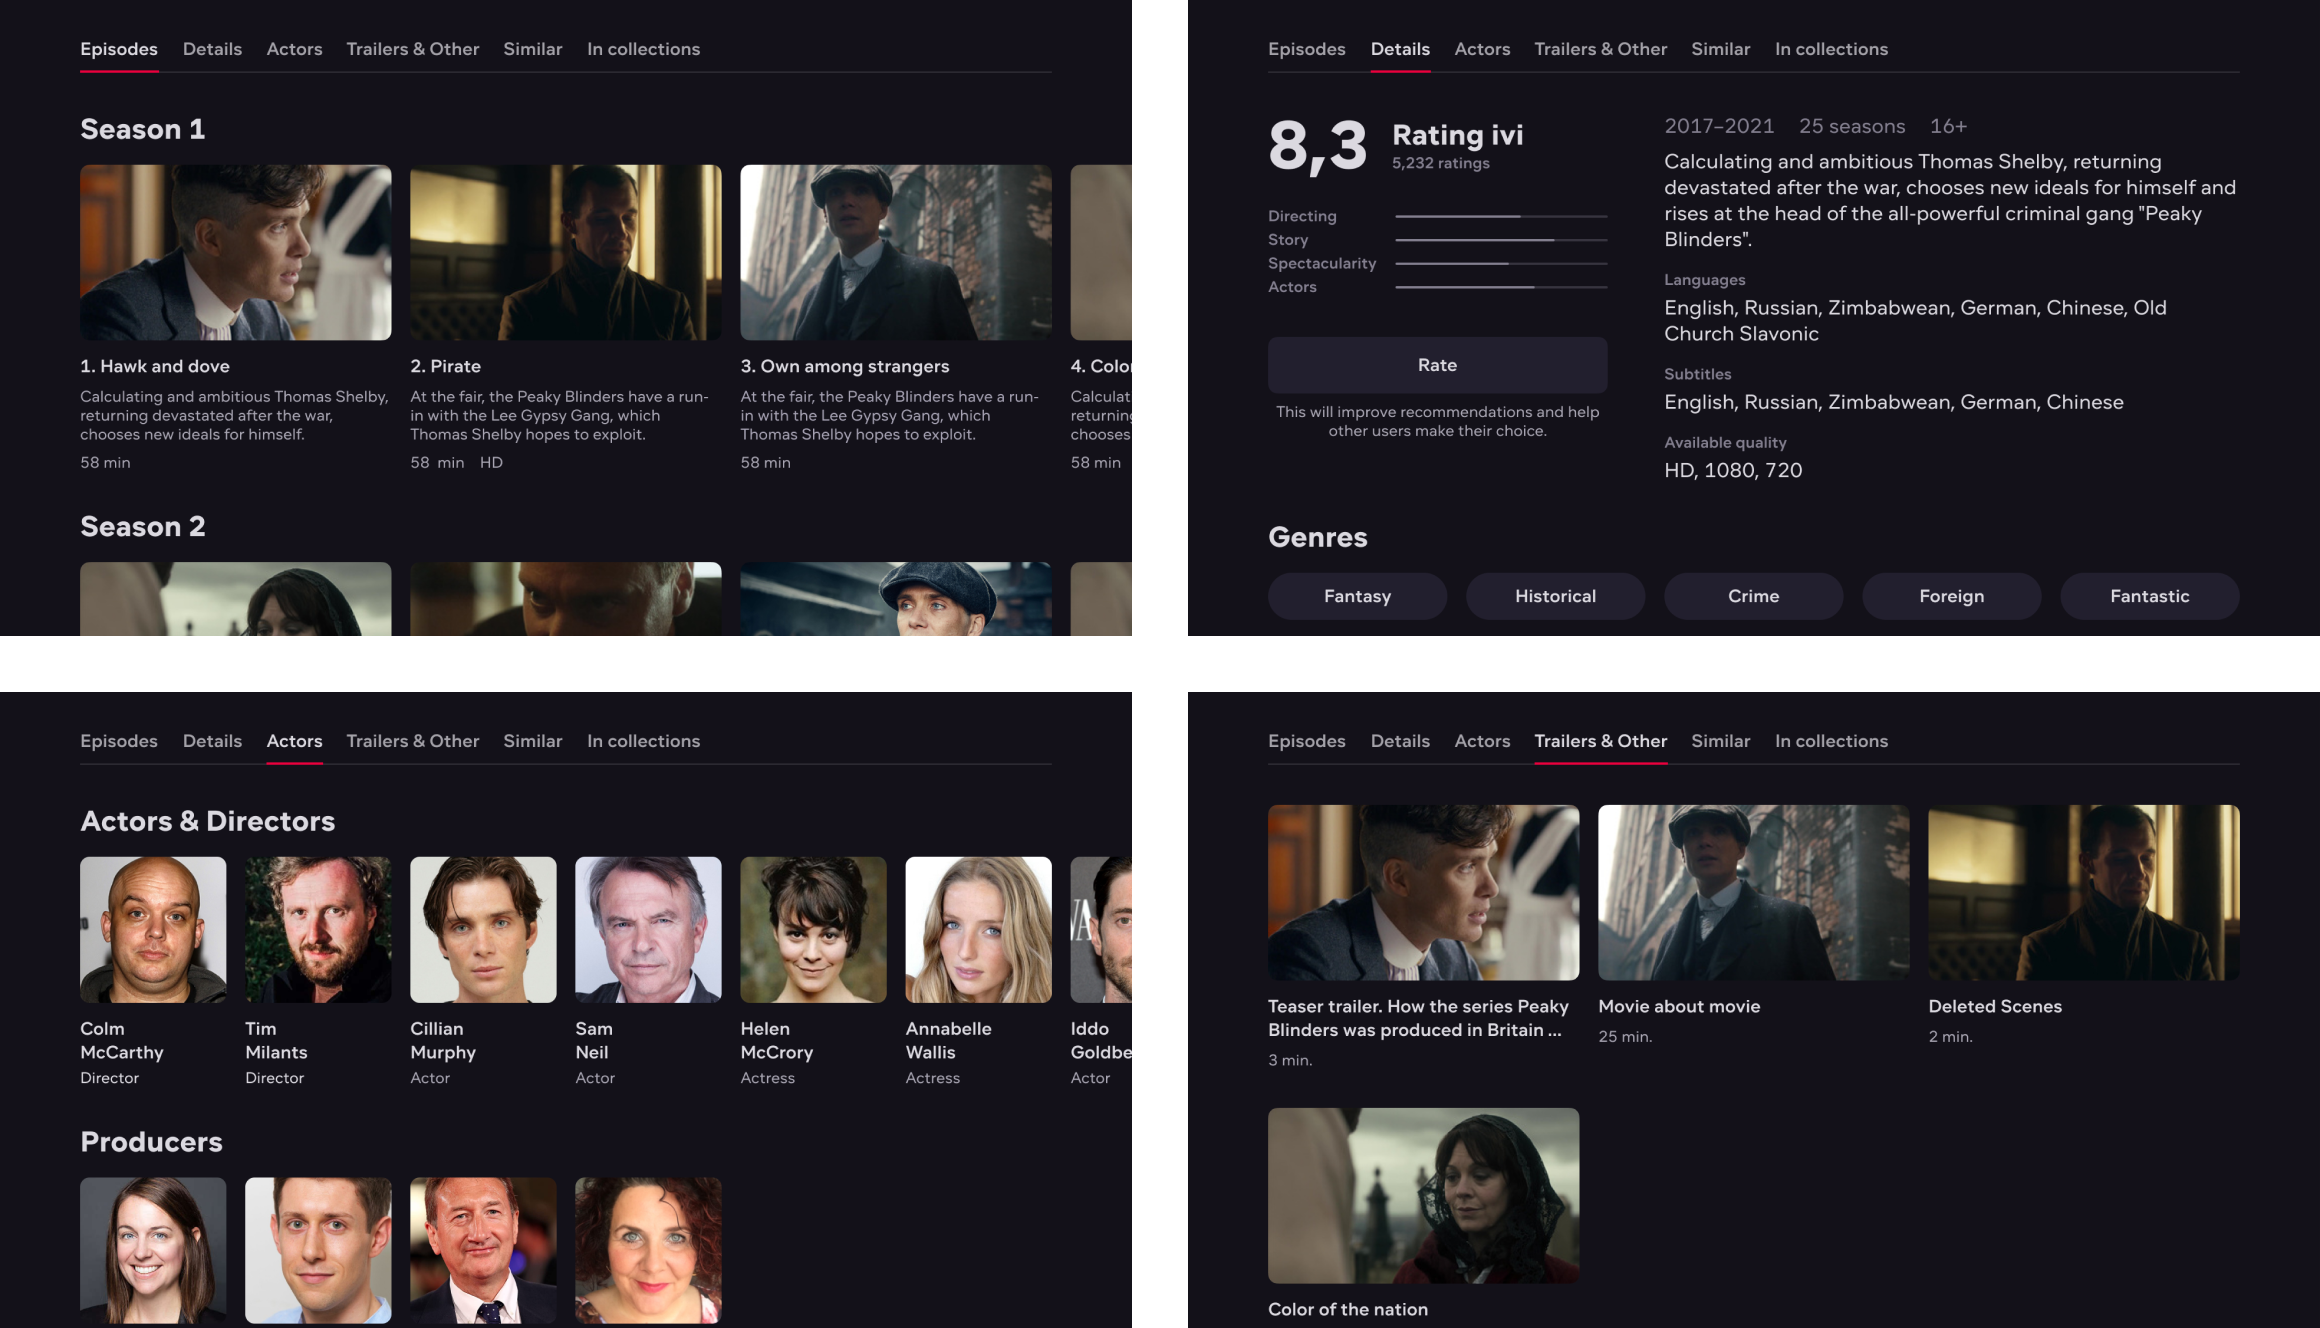This screenshot has width=2320, height=1328.
Task: Open Annabelle Wallis actress photo
Action: pyautogui.click(x=978, y=930)
